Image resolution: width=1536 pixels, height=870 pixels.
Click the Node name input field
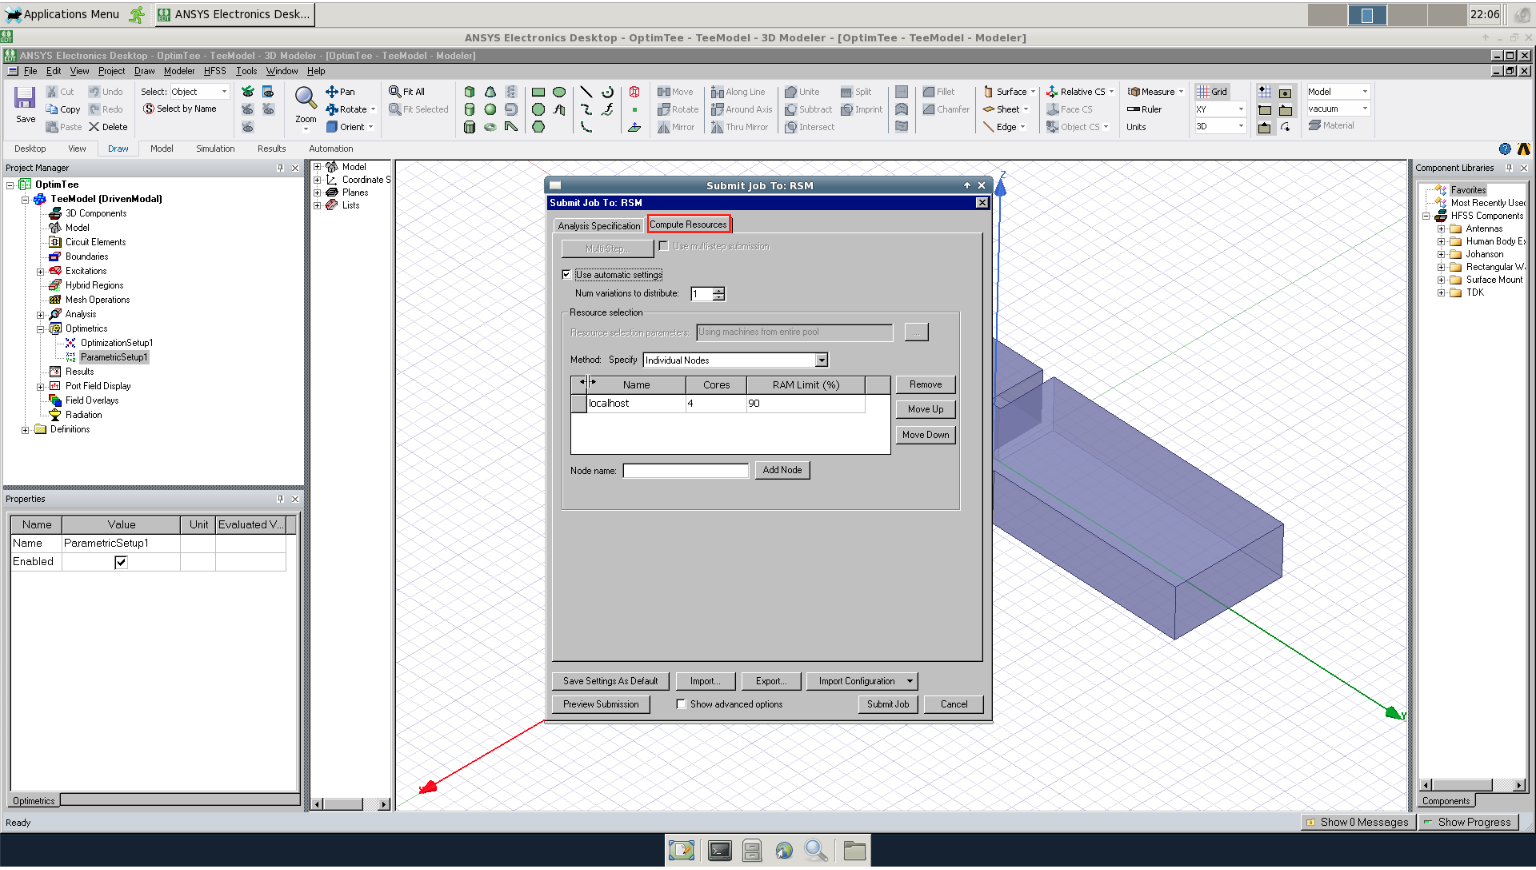(685, 471)
